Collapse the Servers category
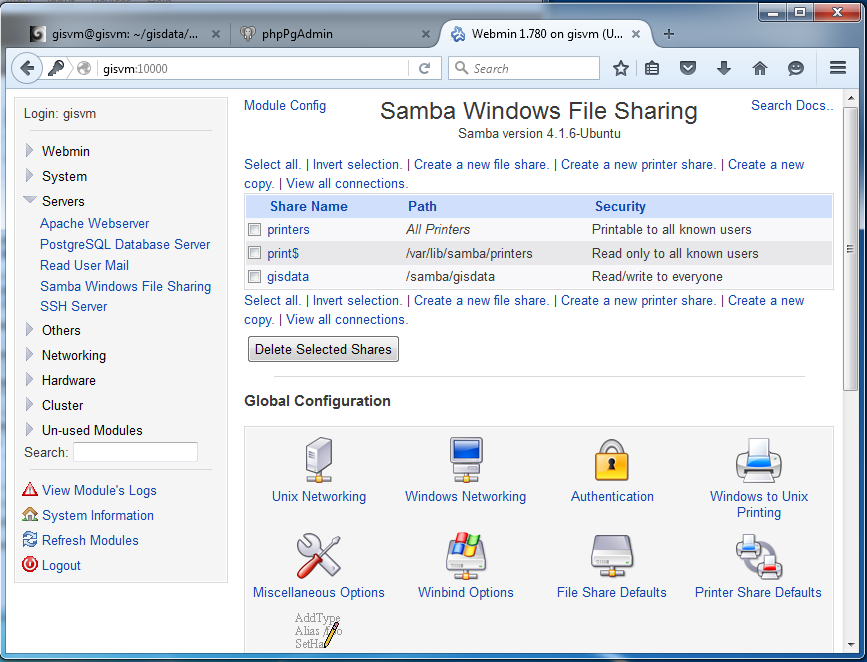This screenshot has height=662, width=867. click(30, 200)
